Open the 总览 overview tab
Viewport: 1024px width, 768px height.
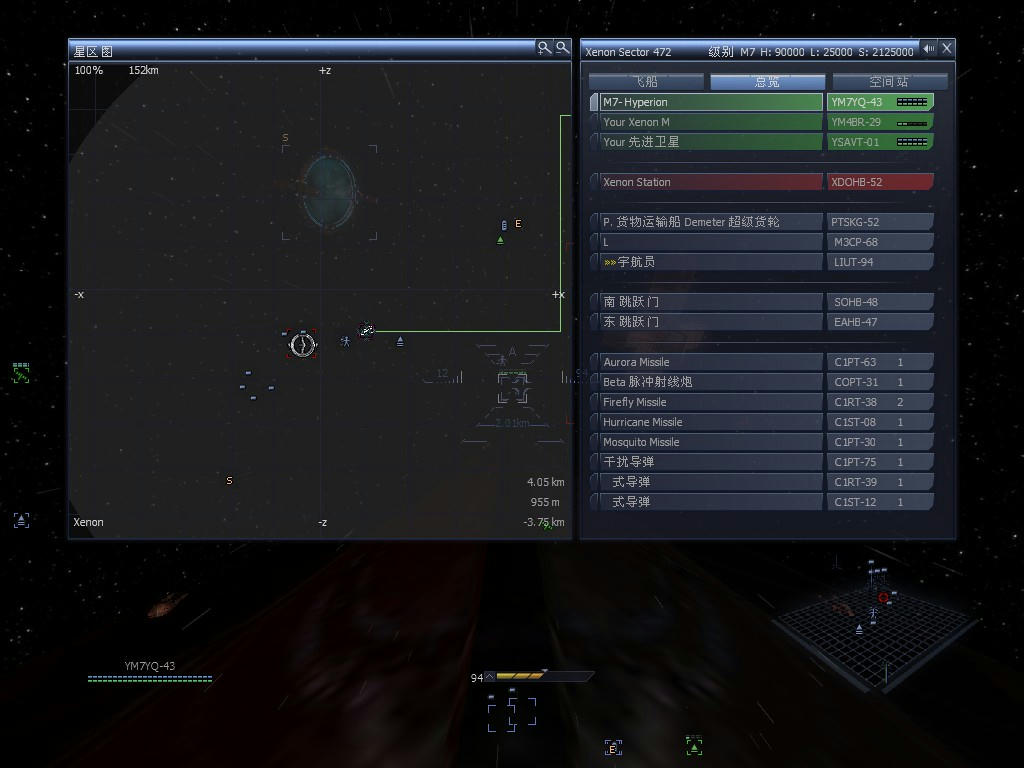point(767,82)
